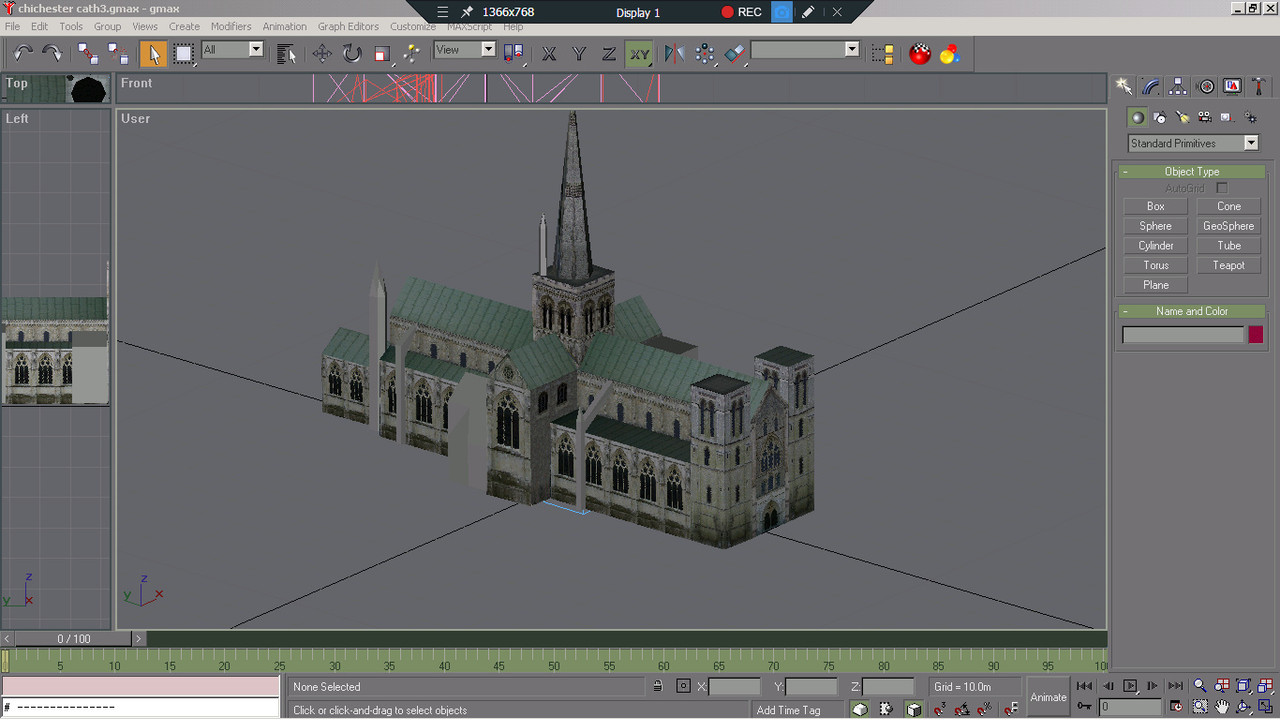
Task: Pick the Select and Move tool
Action: 322,53
